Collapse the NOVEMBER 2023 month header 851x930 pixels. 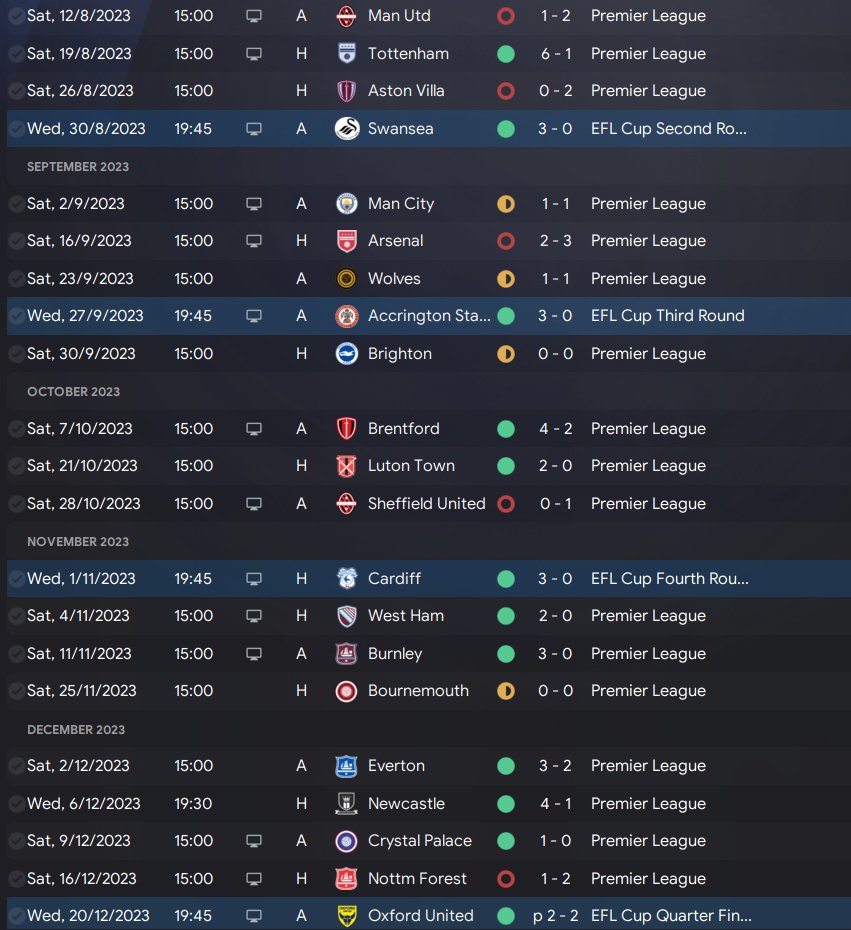[78, 542]
